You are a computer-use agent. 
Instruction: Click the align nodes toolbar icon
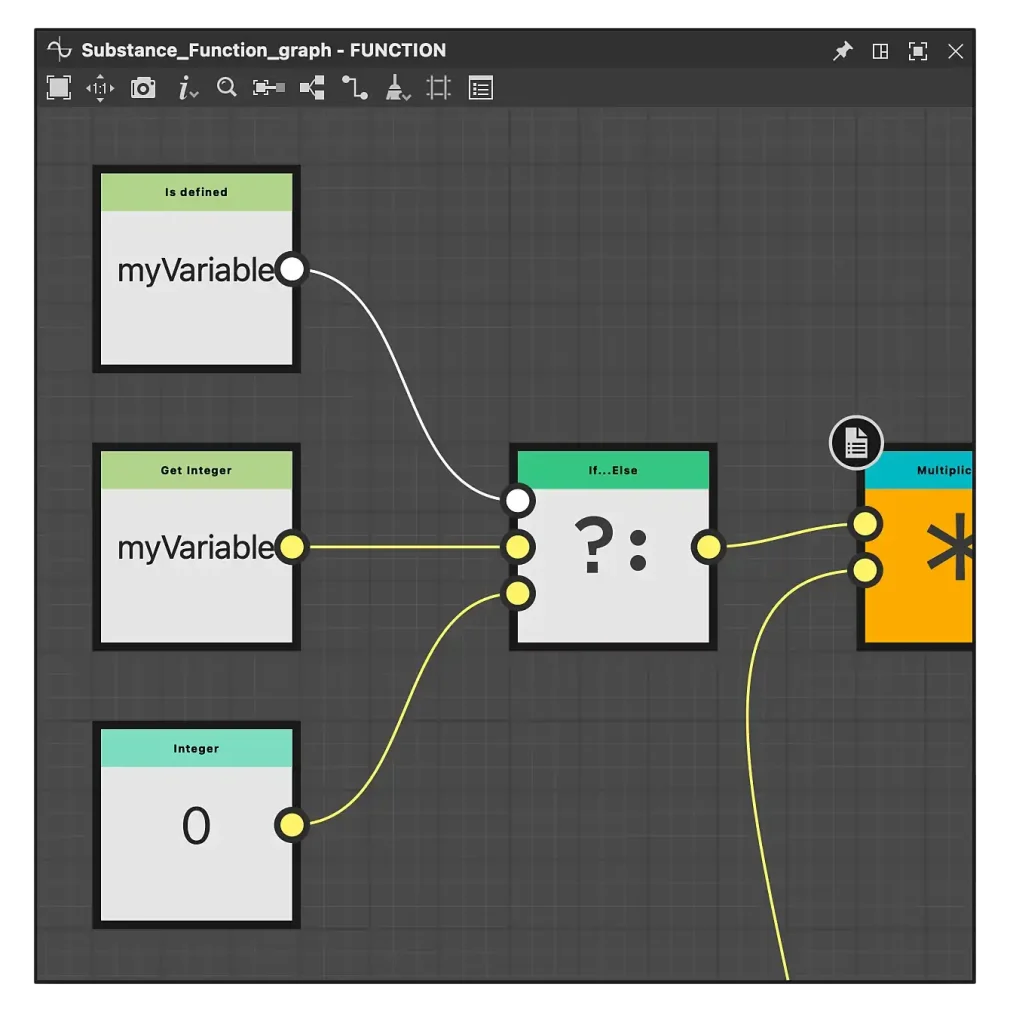[x=268, y=89]
